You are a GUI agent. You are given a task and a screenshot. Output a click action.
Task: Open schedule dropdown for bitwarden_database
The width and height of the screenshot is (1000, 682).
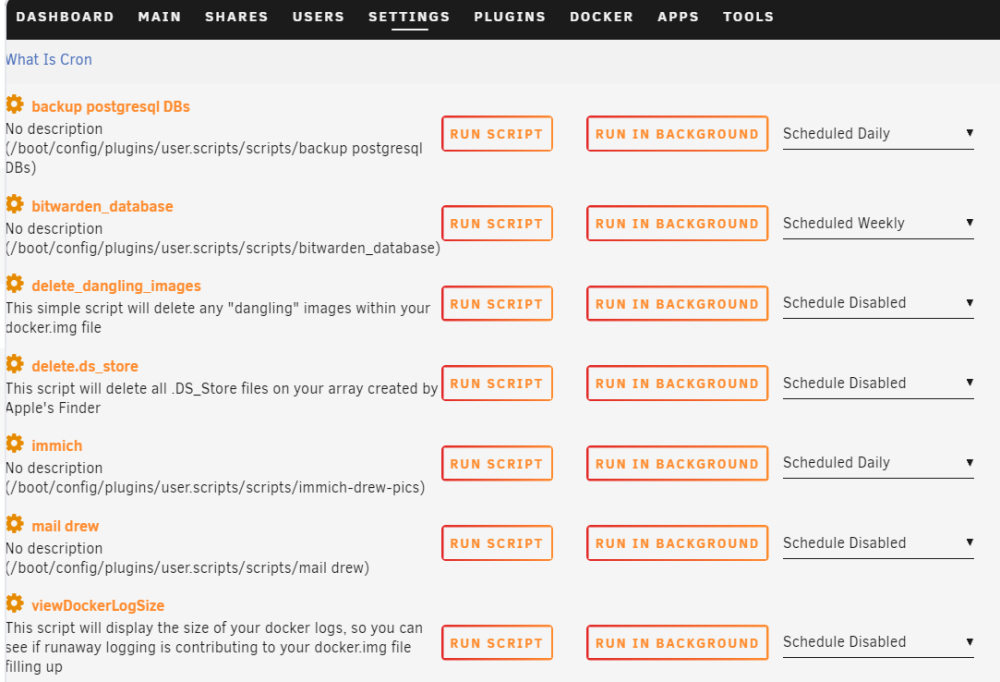878,223
